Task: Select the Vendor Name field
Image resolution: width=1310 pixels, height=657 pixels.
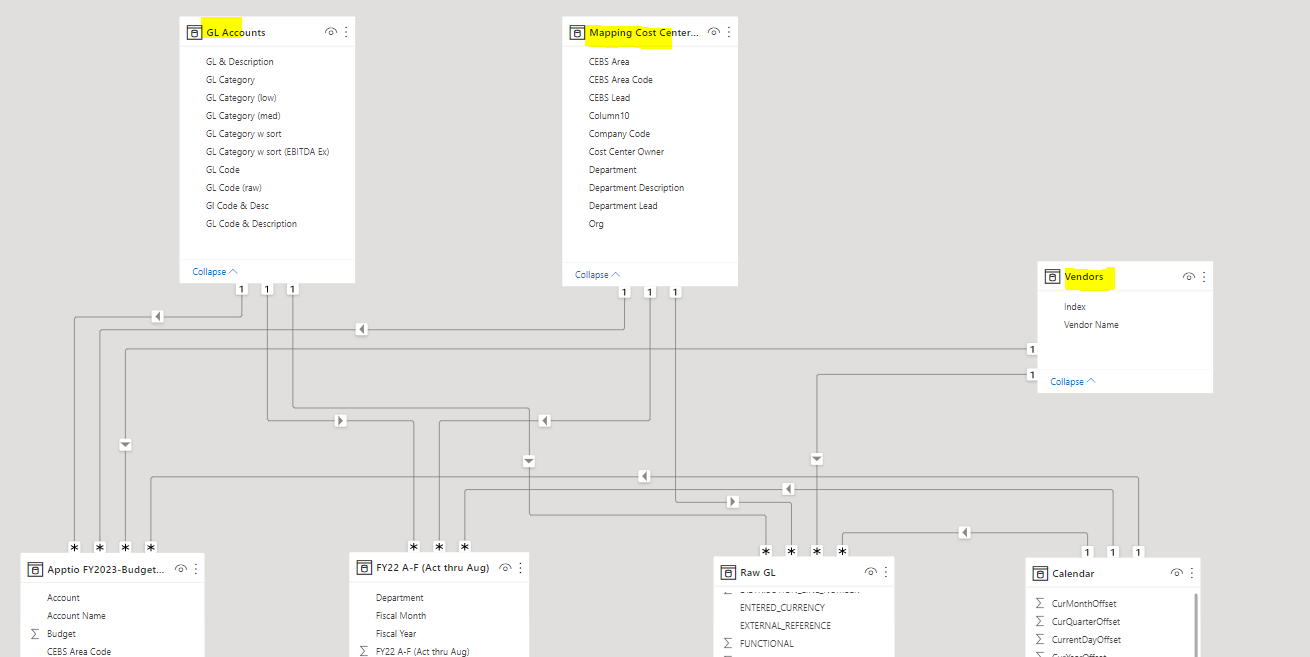Action: [1091, 325]
